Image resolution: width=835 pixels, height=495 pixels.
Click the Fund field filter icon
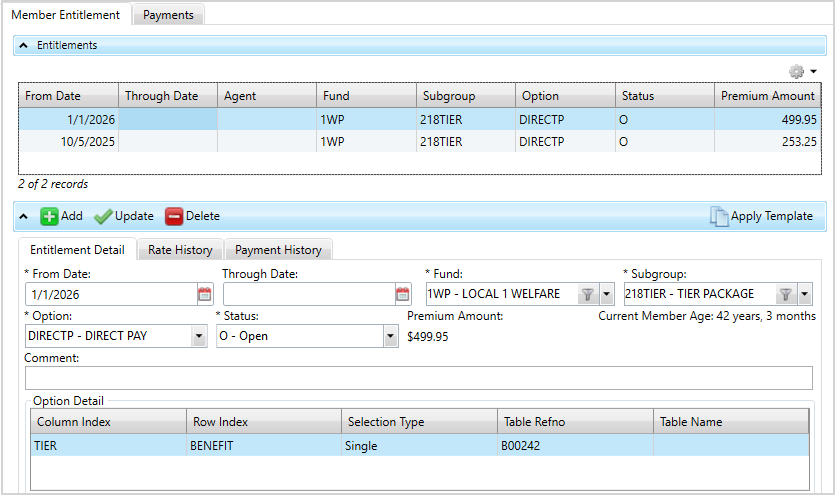tap(587, 294)
